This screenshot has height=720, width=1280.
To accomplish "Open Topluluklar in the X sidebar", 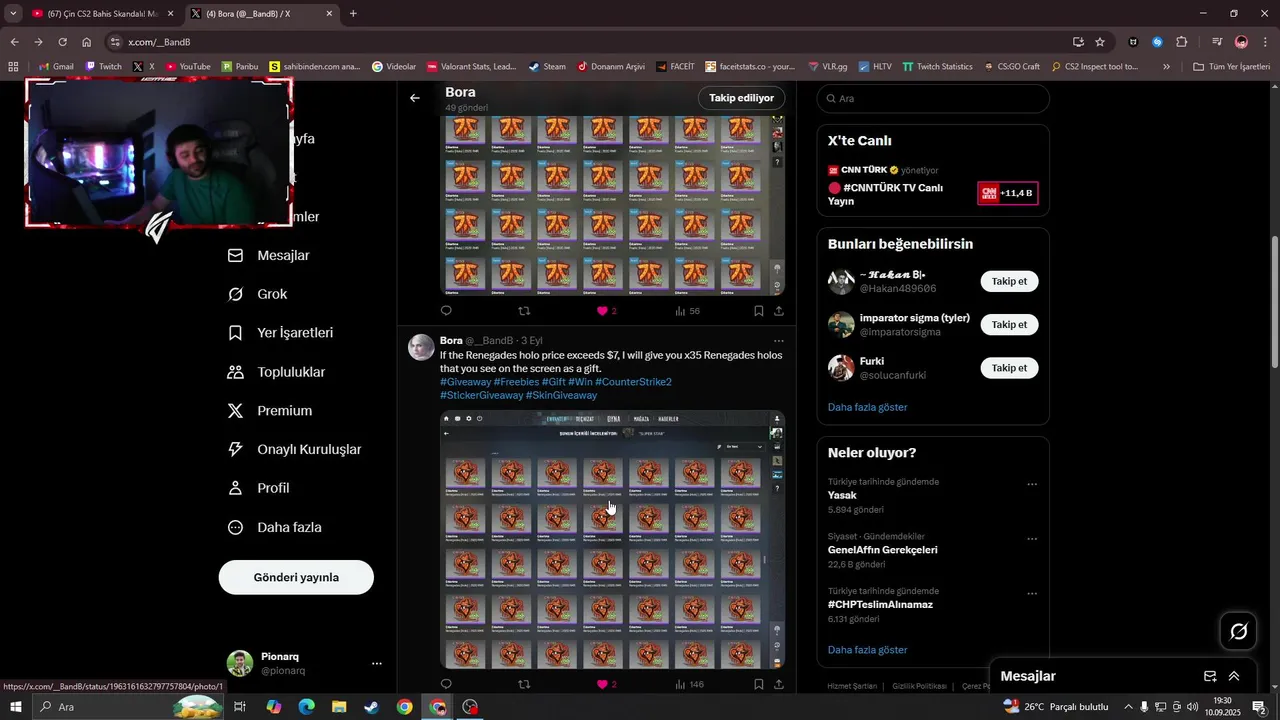I will [276, 372].
